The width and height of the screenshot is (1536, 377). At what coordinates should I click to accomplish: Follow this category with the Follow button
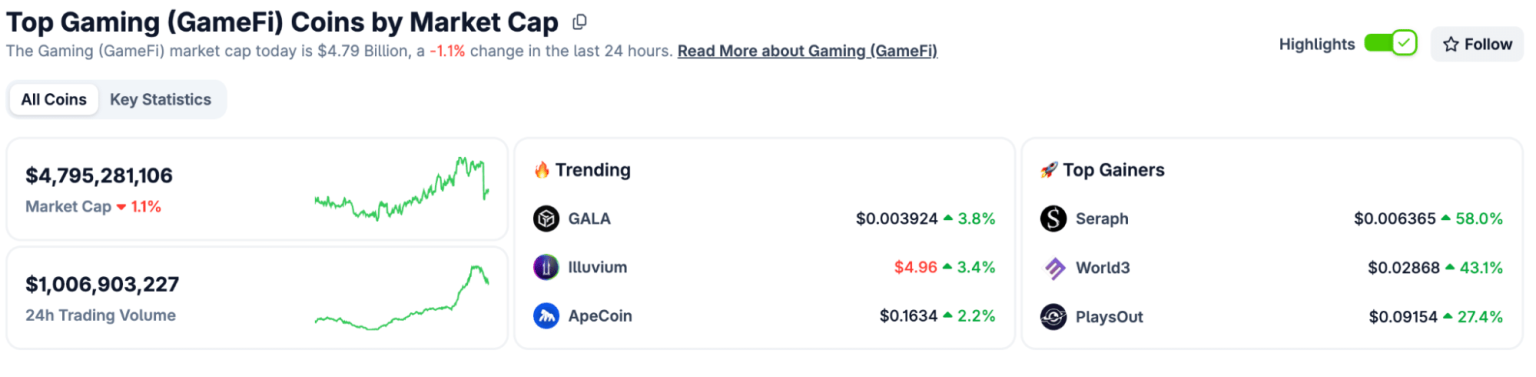pos(1477,44)
